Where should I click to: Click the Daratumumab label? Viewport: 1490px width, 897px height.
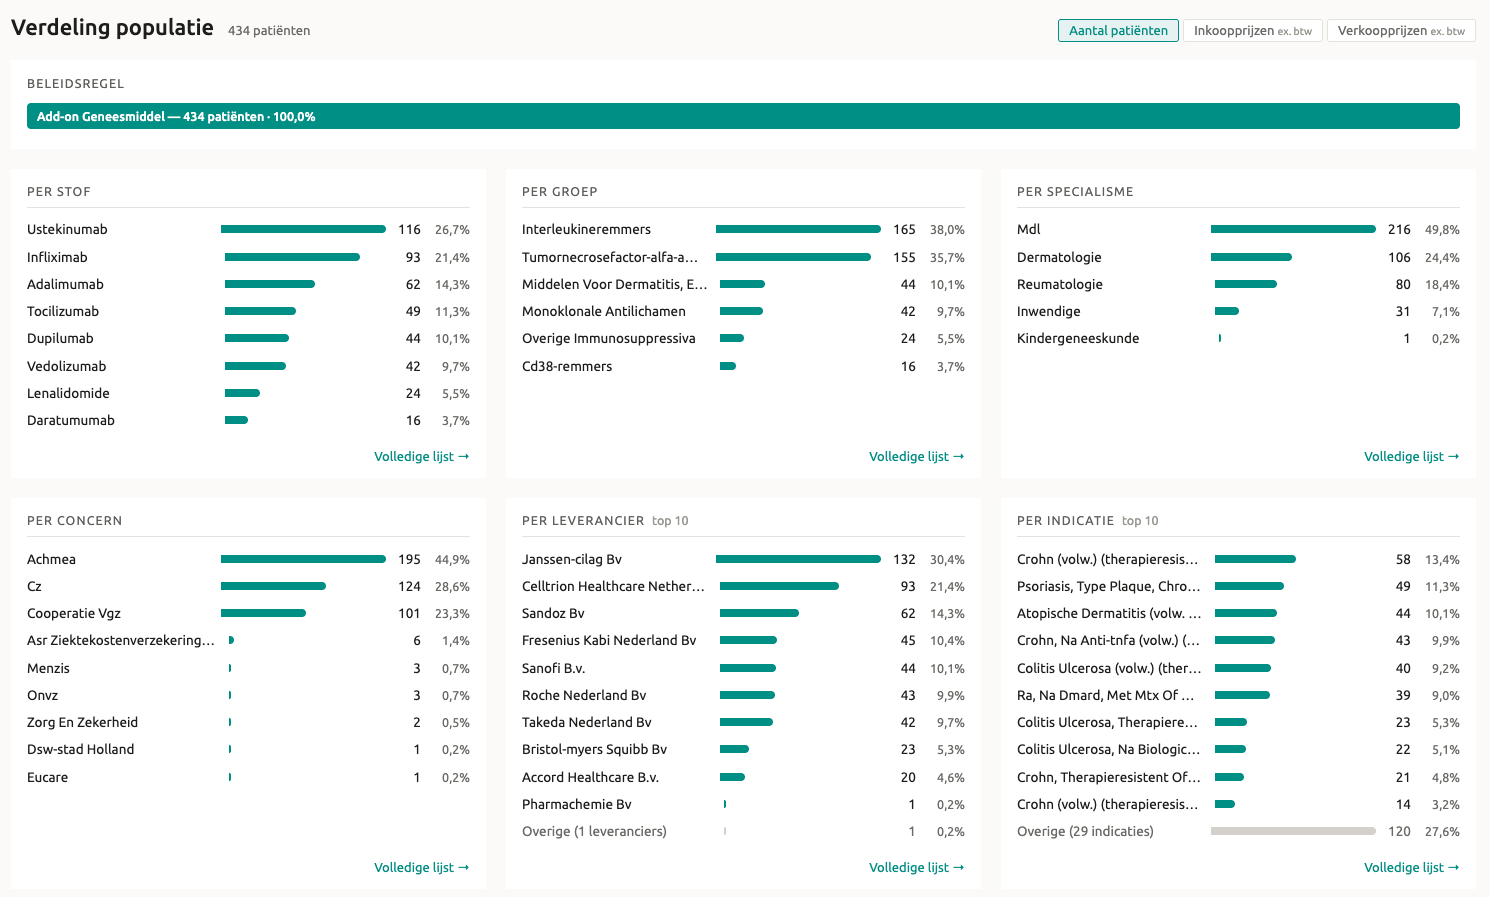tap(71, 421)
